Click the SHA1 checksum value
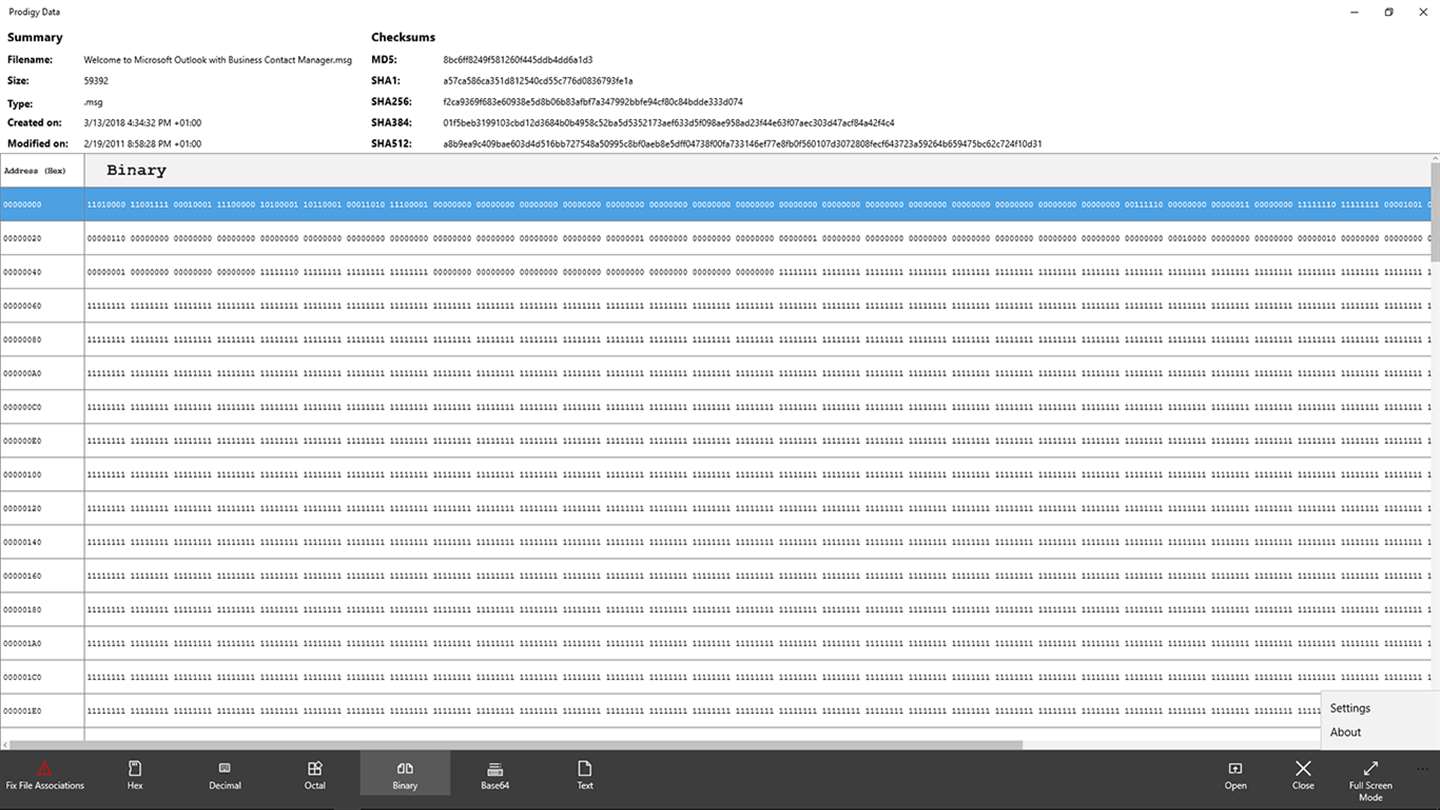 (538, 81)
